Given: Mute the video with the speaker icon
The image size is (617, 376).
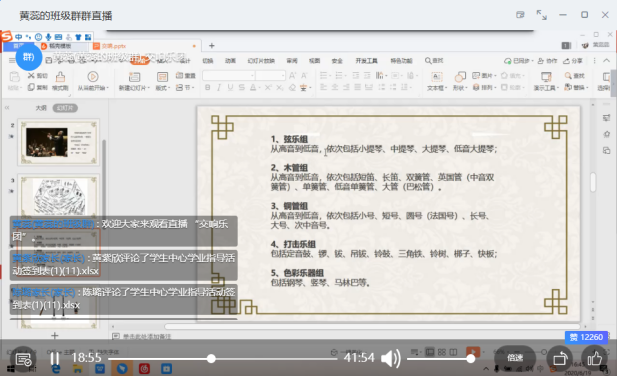Looking at the screenshot, I should point(390,358).
